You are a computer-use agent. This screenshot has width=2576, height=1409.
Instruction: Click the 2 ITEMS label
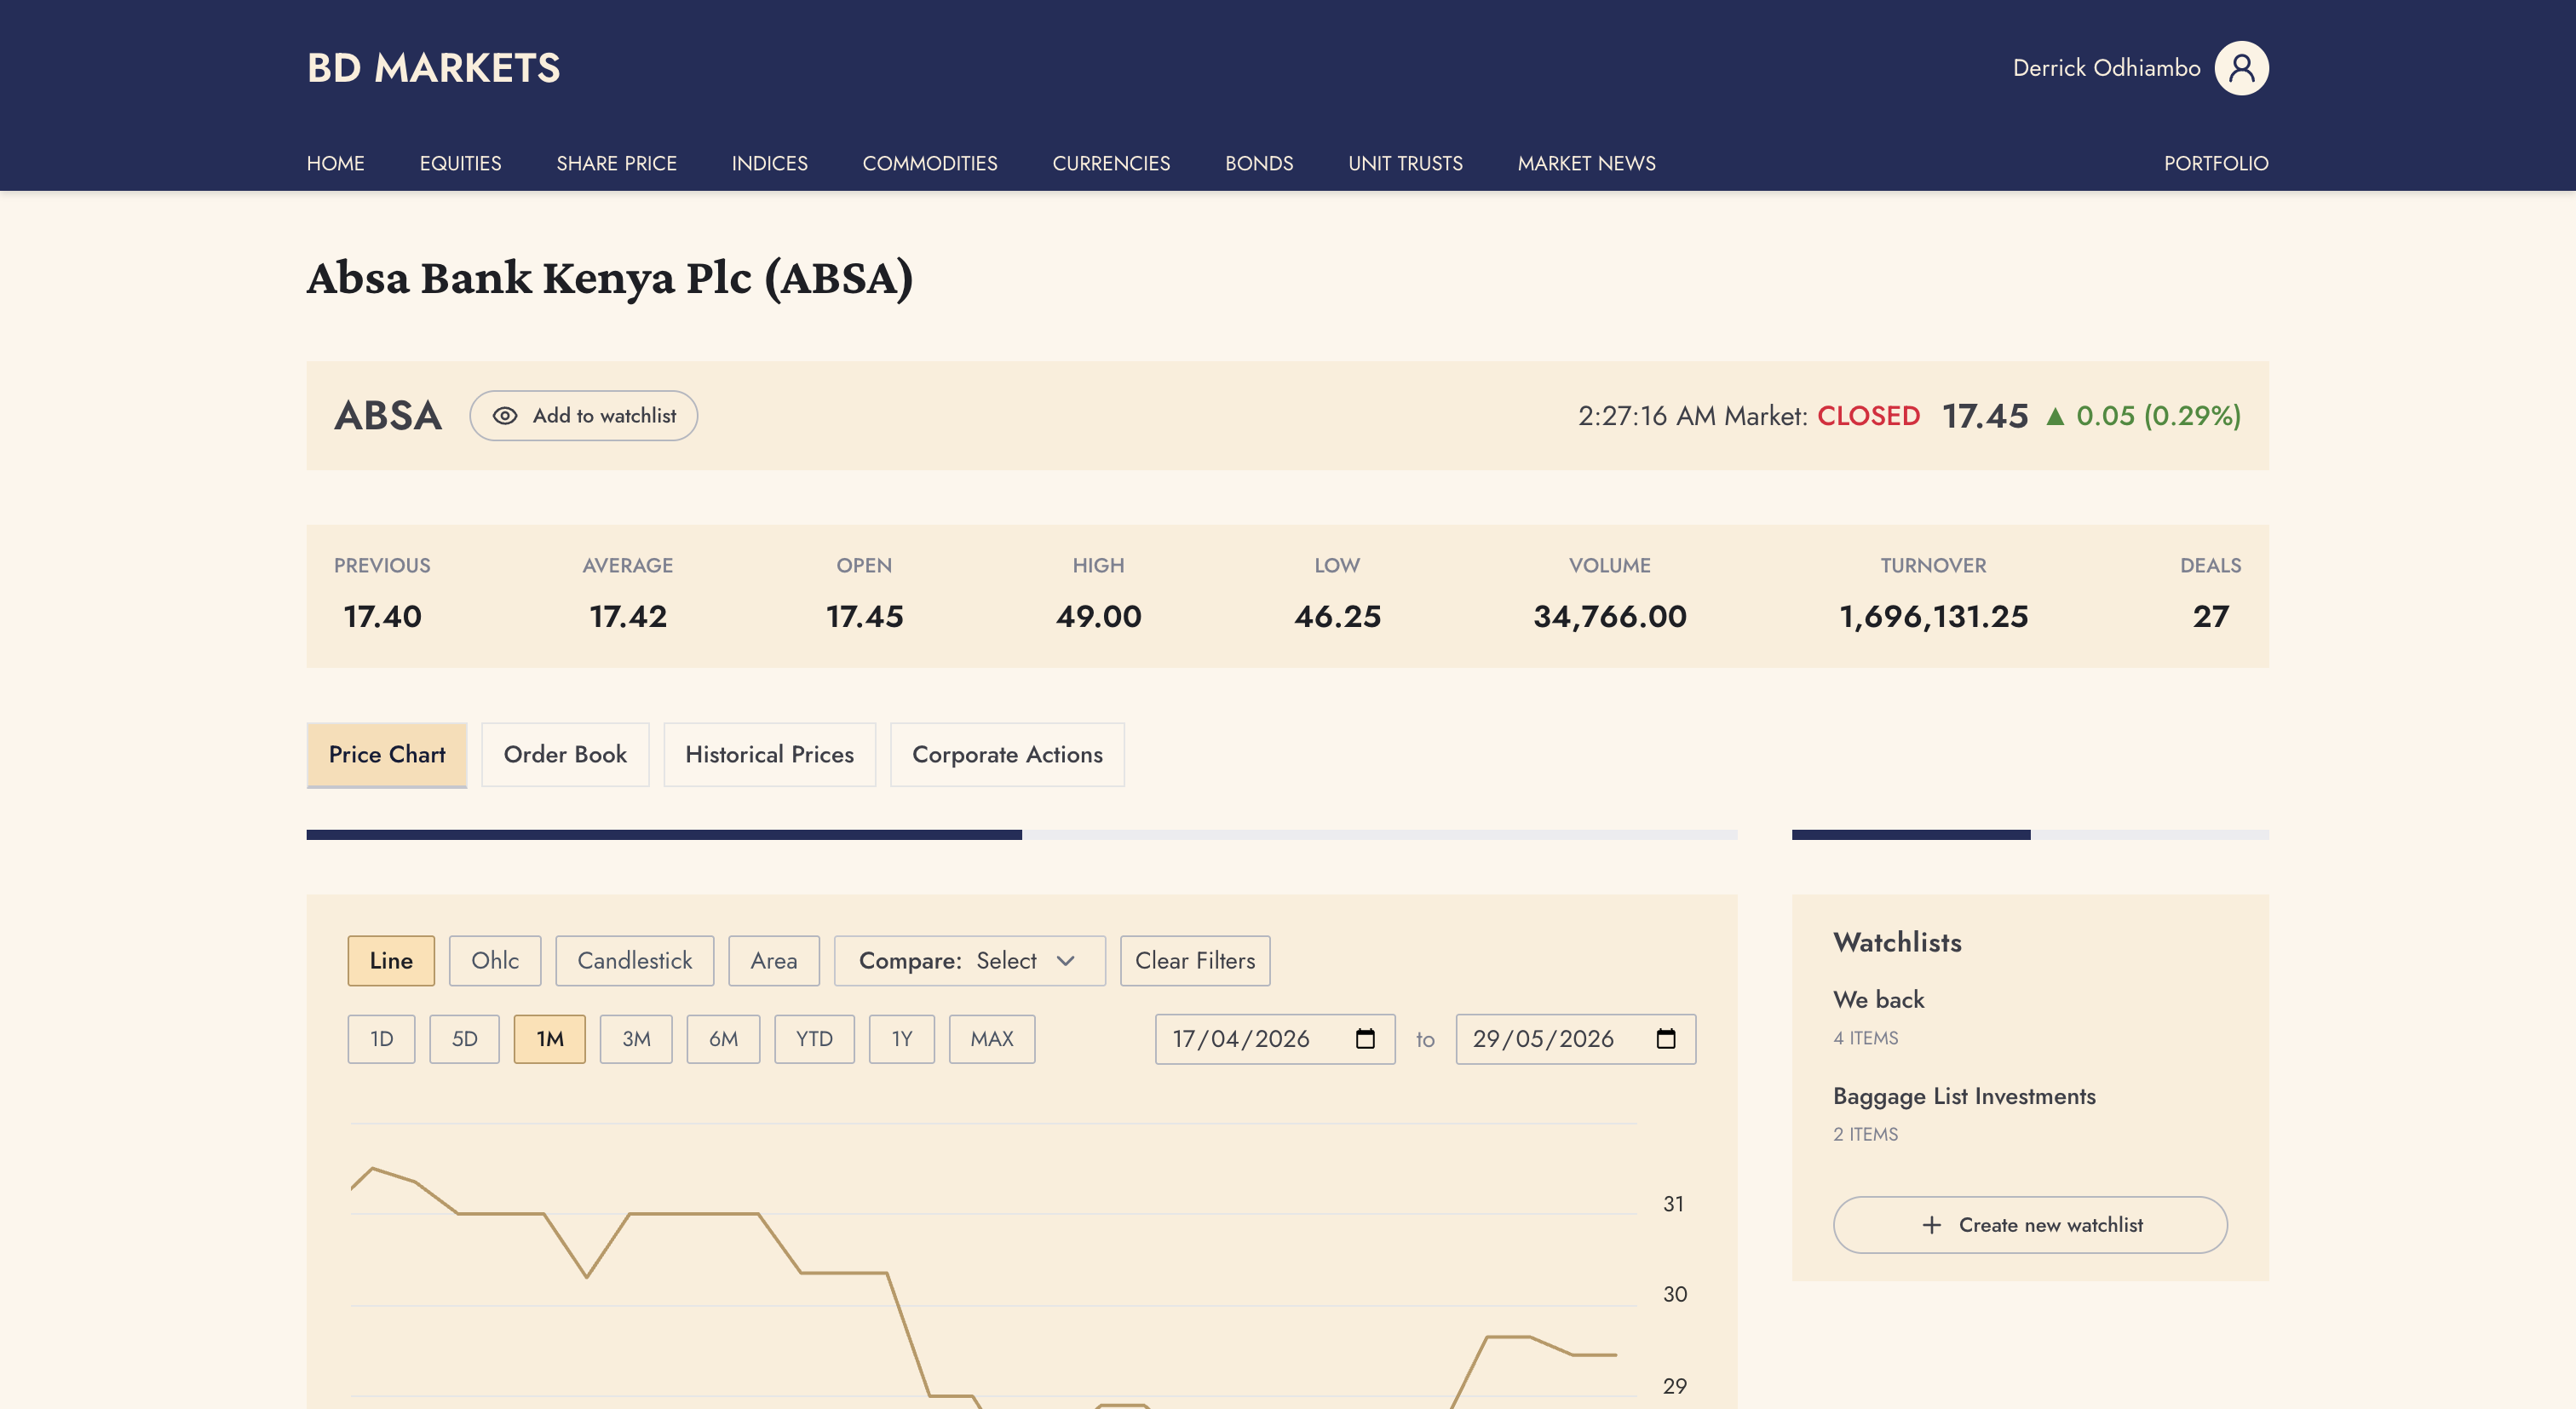(x=1865, y=1135)
